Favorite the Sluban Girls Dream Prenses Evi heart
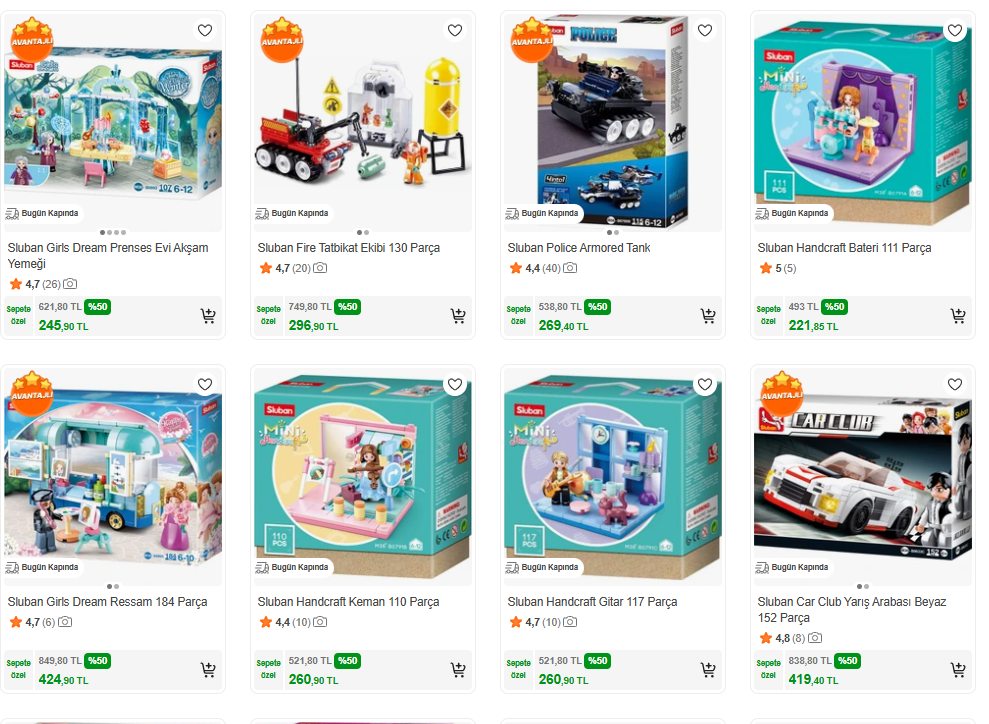The width and height of the screenshot is (989, 724). coord(205,30)
